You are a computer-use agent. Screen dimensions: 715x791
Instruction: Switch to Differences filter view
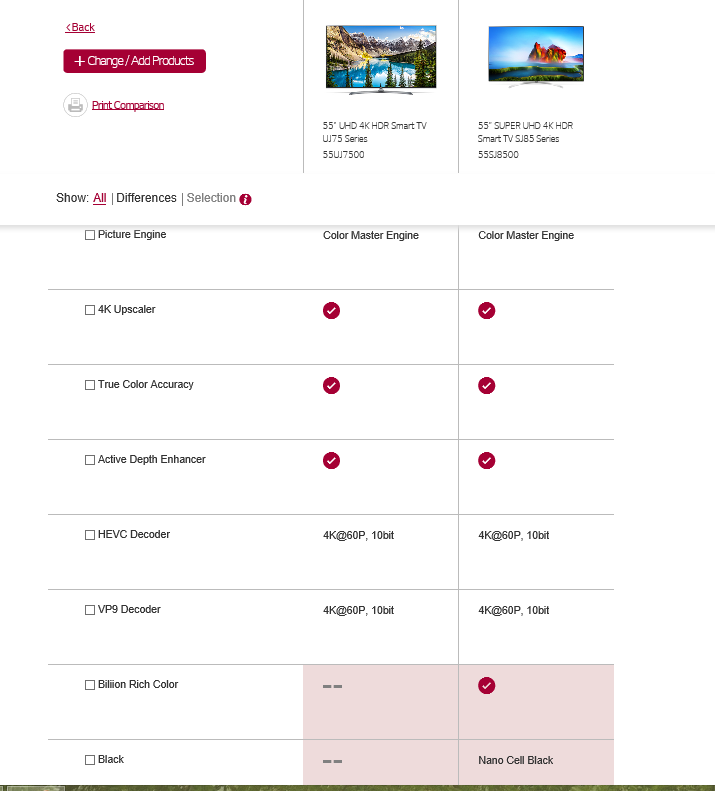click(146, 198)
